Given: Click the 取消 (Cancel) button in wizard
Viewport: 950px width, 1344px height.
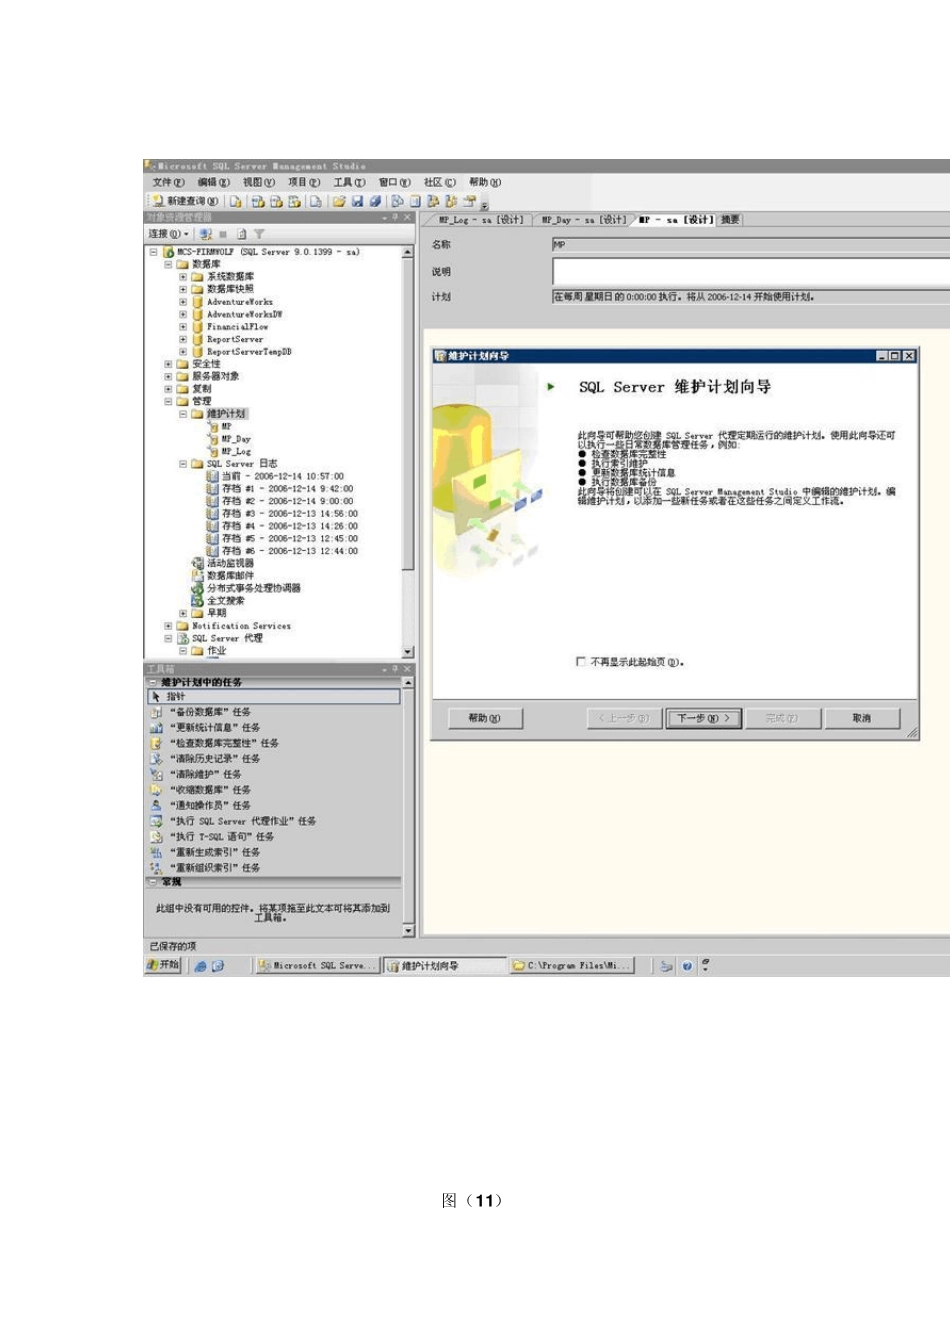Looking at the screenshot, I should coord(862,718).
